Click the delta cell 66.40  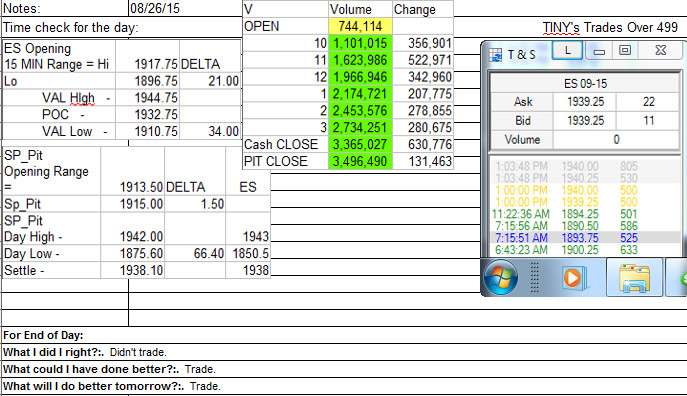point(195,254)
